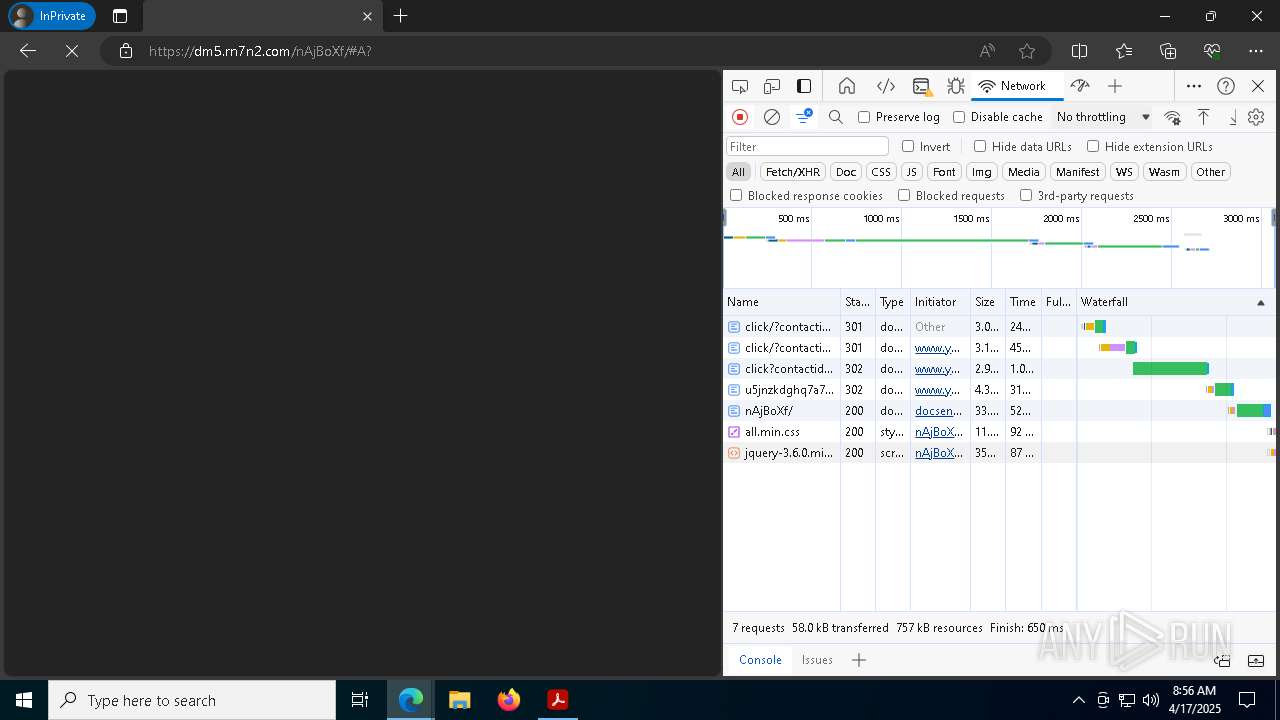Filter requests by Media type
The width and height of the screenshot is (1280, 720).
tap(1023, 172)
